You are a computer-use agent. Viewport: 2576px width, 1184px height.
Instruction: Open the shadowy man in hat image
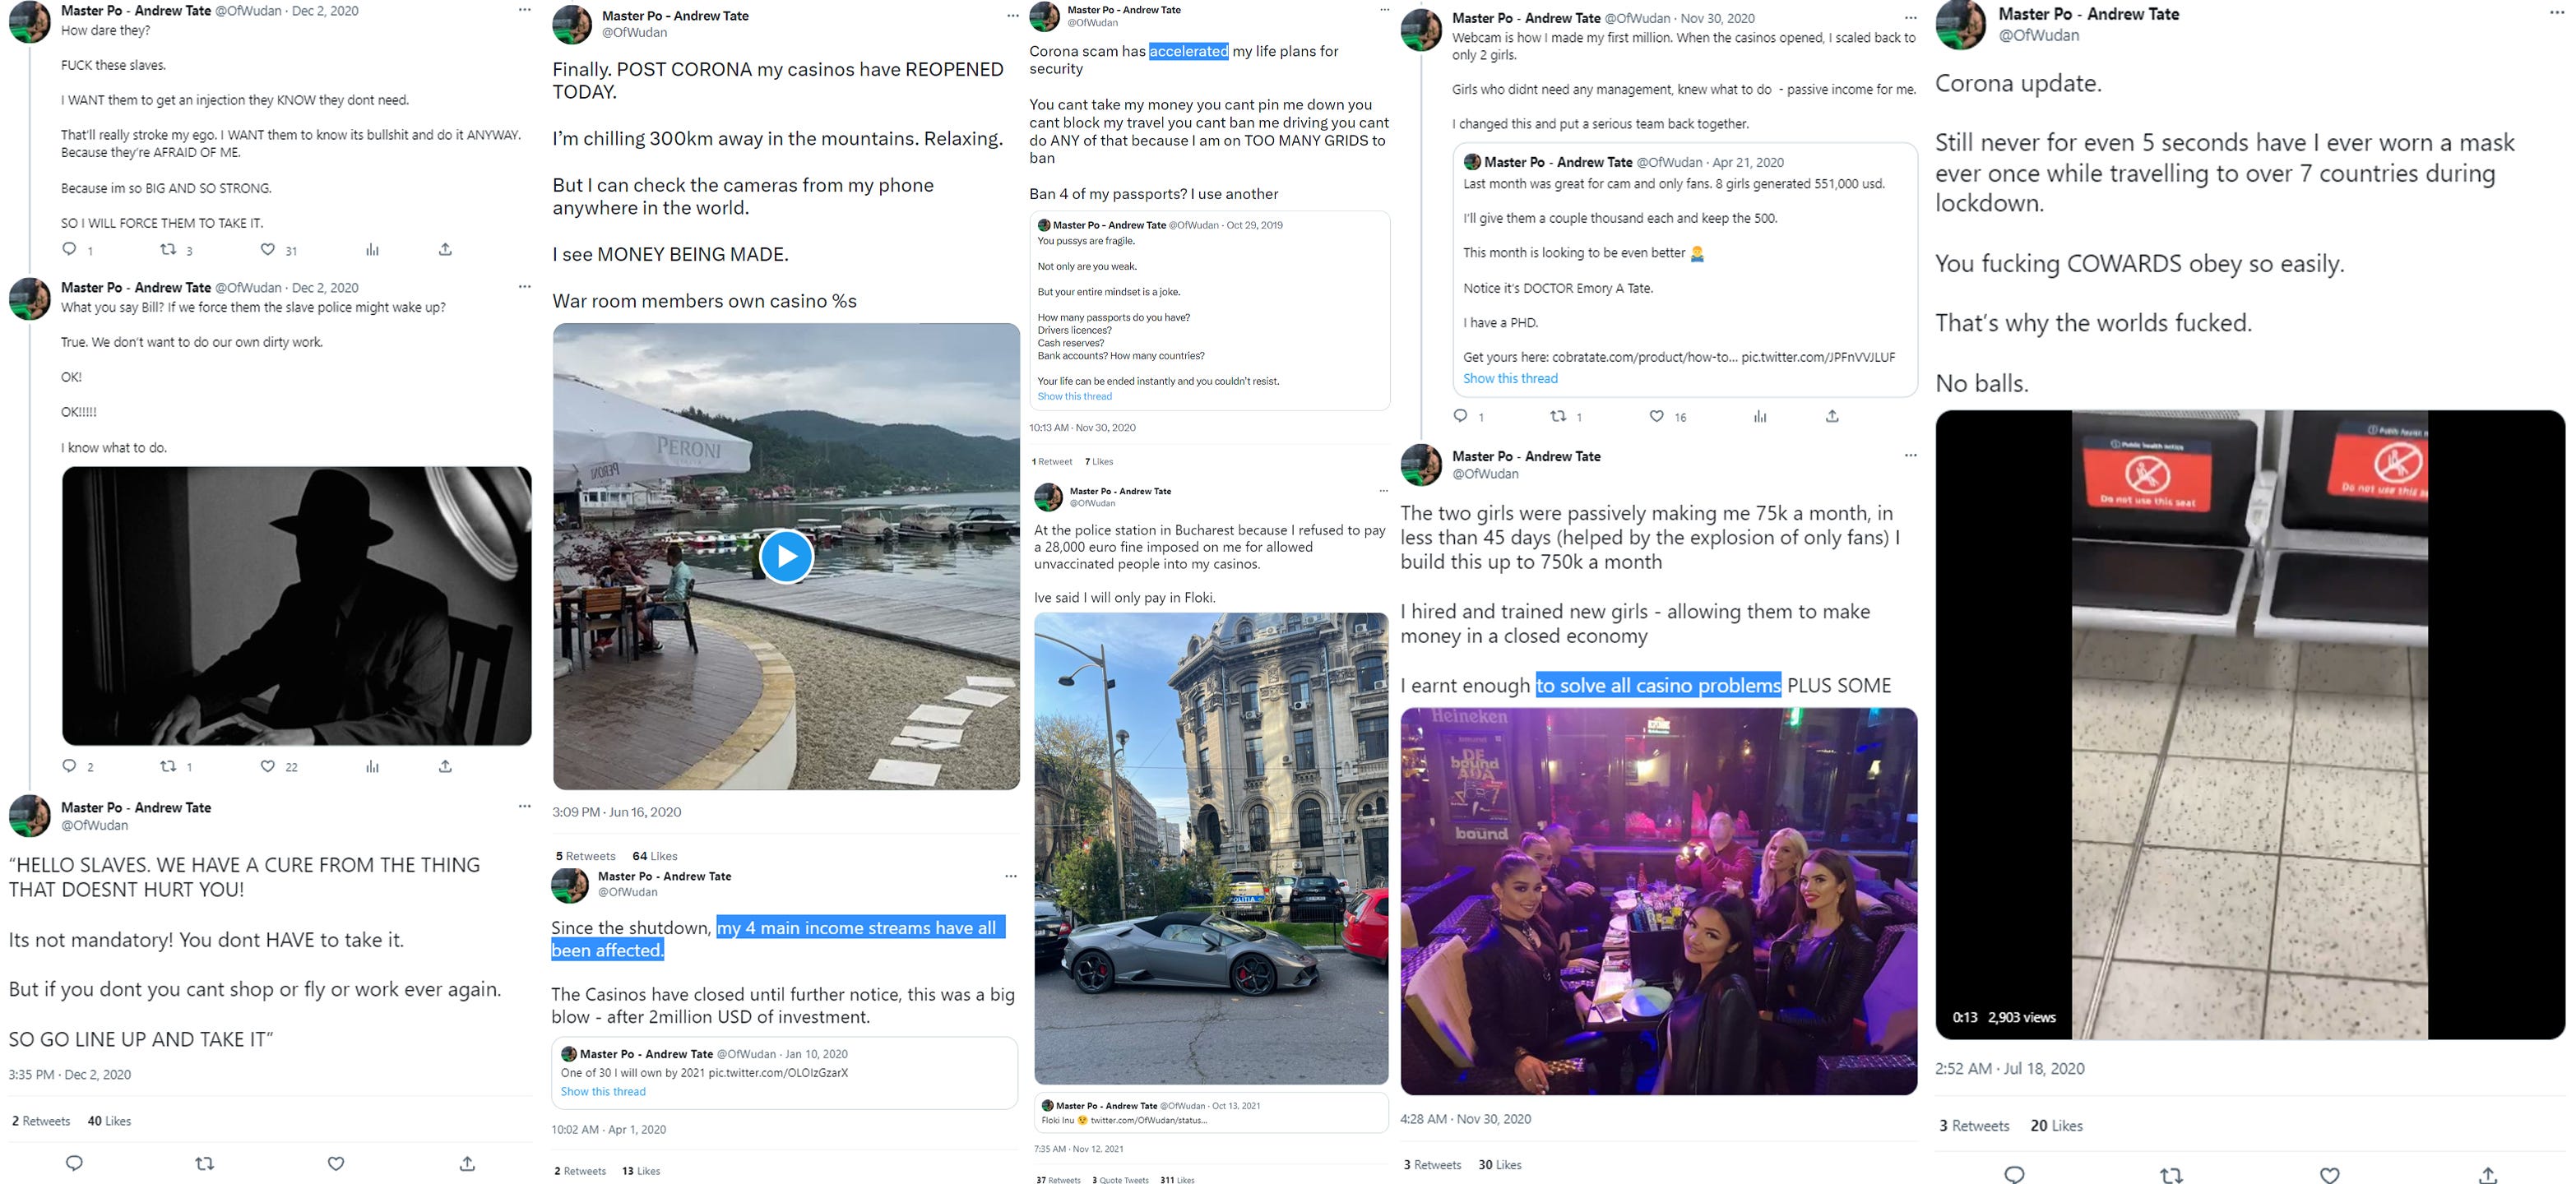pos(297,606)
